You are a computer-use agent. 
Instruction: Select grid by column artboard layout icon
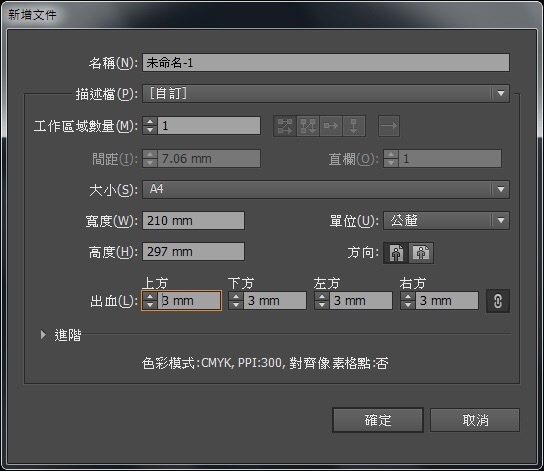point(308,126)
